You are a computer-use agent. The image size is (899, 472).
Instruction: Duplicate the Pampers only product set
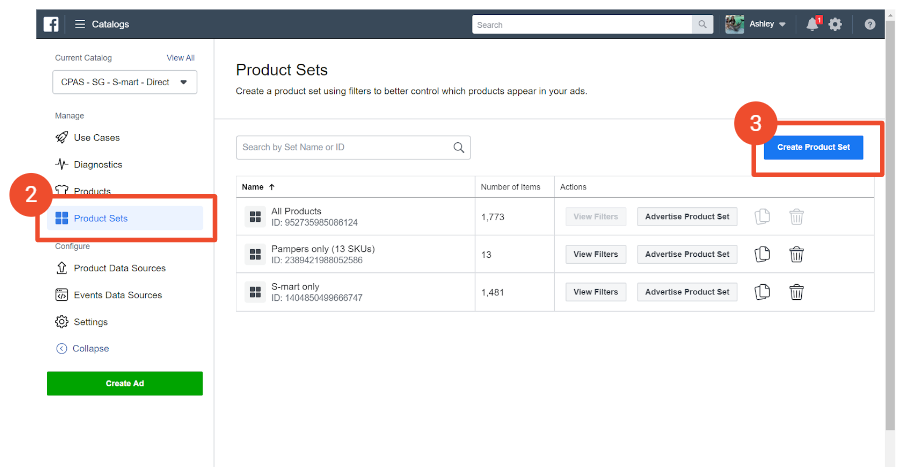[x=763, y=254]
